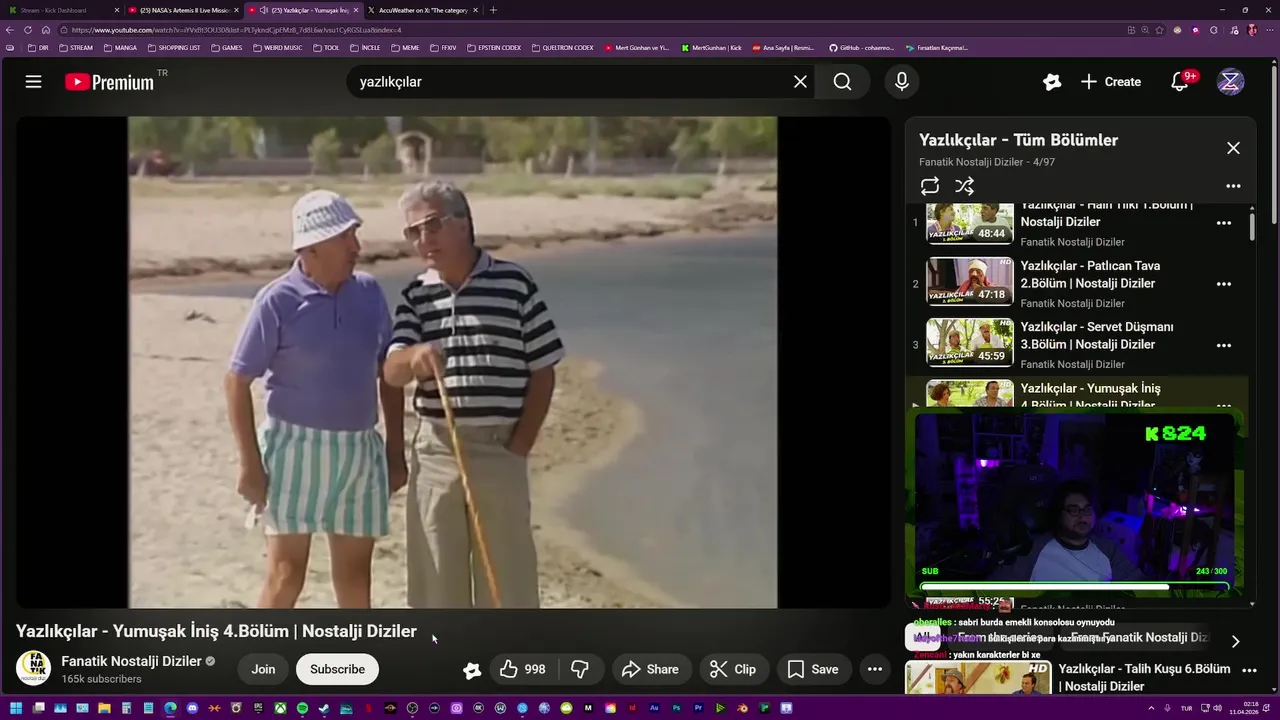Like the video showing 998 likes
Image resolution: width=1280 pixels, height=720 pixels.
point(523,669)
